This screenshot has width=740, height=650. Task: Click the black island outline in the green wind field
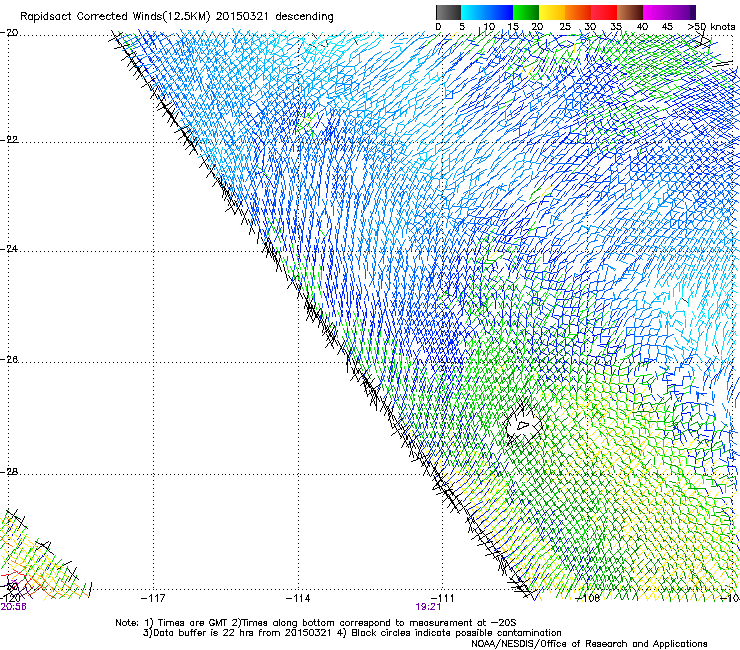coord(522,426)
